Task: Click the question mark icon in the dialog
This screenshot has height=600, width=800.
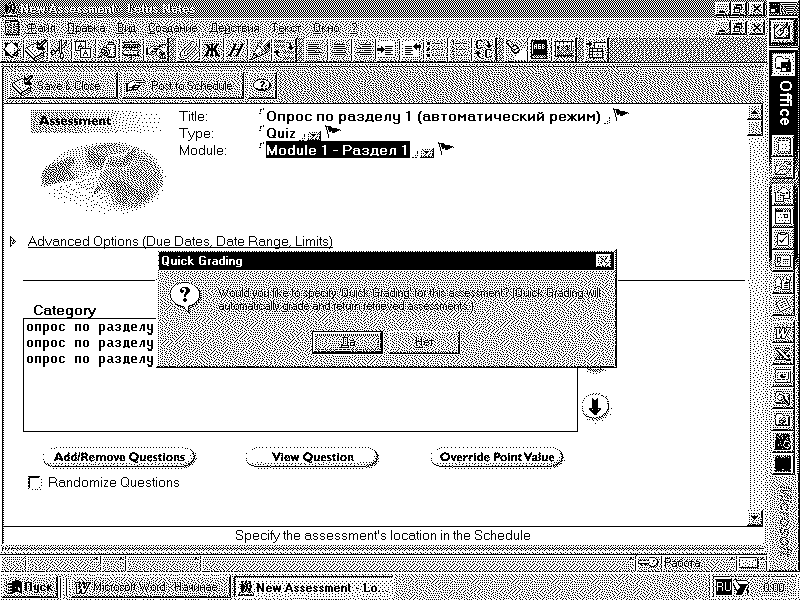Action: (181, 294)
